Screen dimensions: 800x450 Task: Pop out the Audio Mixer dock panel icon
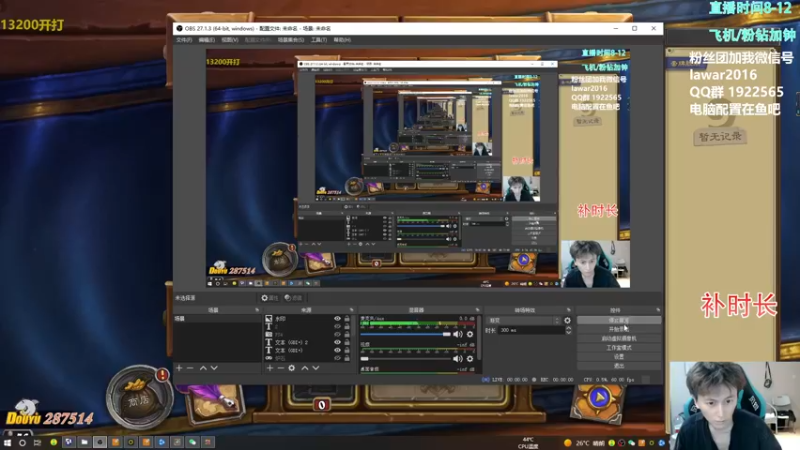click(x=478, y=310)
